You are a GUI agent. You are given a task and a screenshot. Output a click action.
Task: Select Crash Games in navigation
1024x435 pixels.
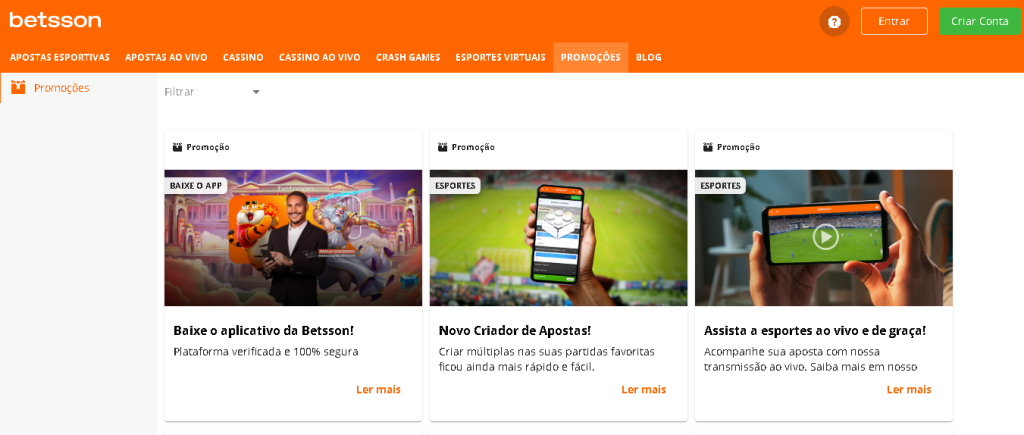(408, 57)
